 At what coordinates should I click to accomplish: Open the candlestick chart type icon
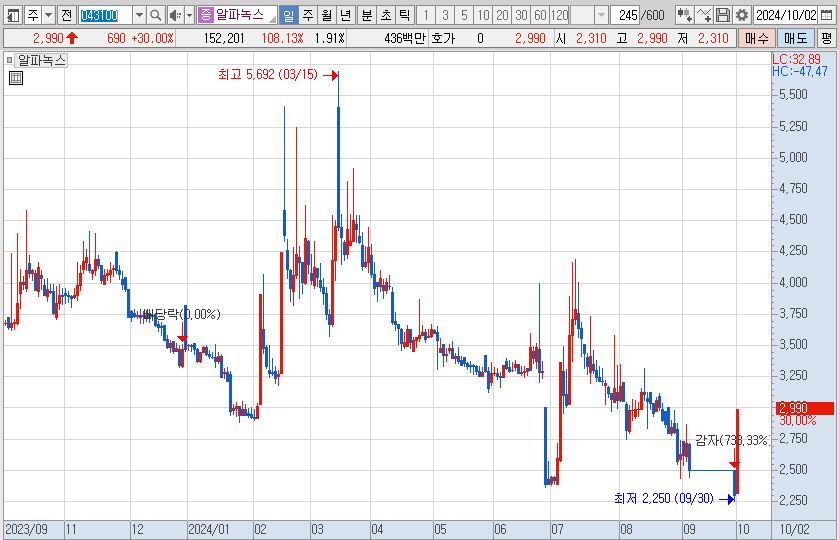[x=683, y=15]
